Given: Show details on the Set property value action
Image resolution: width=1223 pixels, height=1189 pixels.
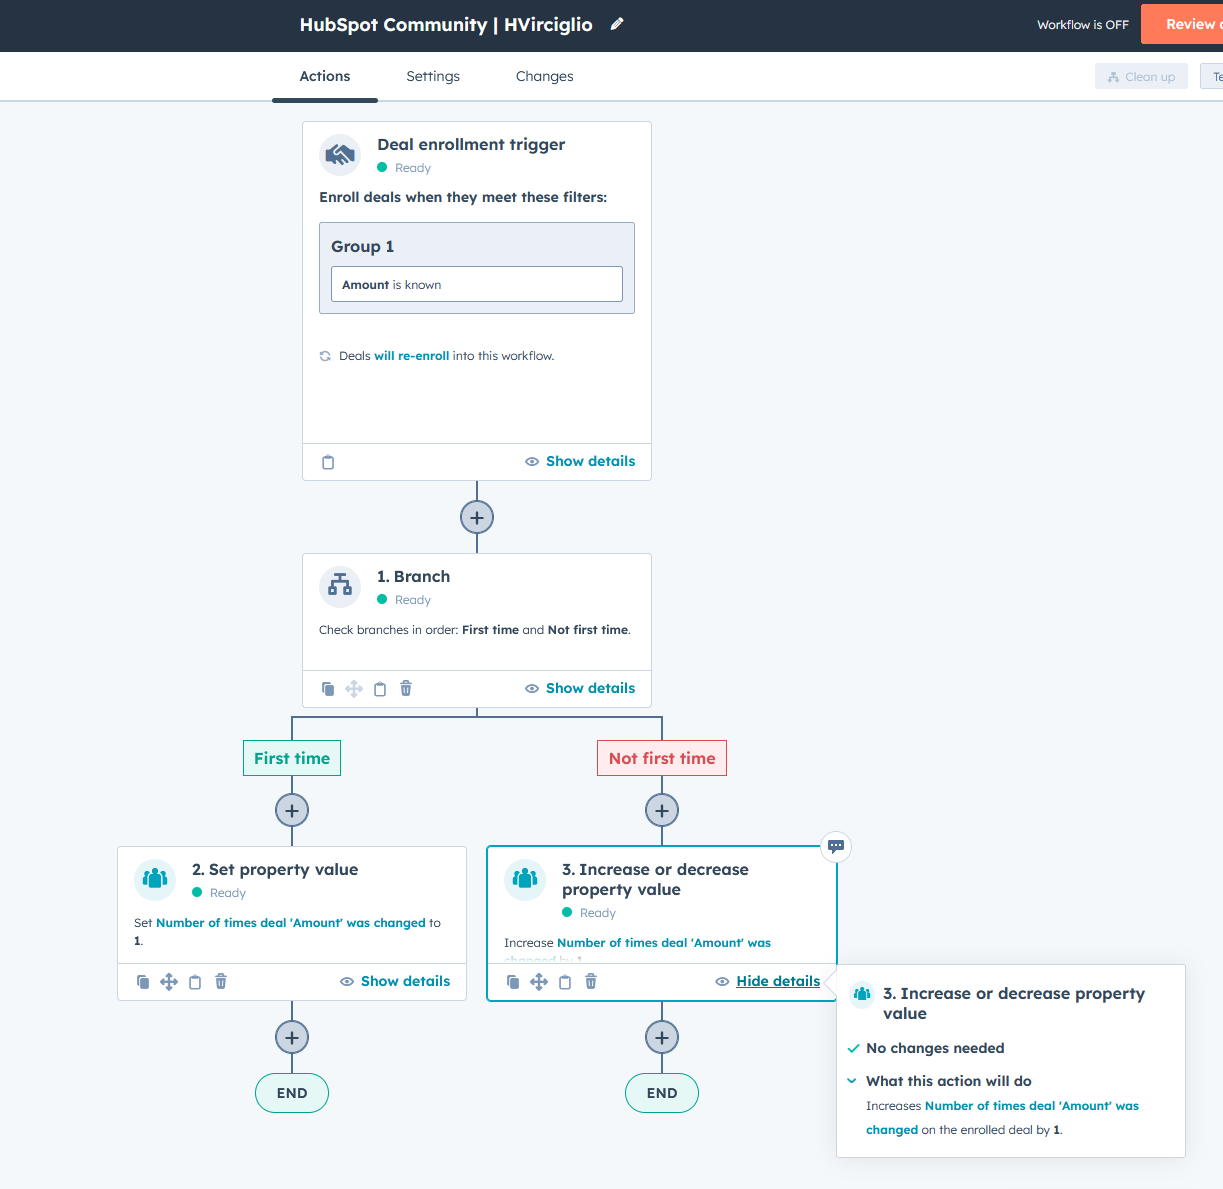Looking at the screenshot, I should point(395,981).
